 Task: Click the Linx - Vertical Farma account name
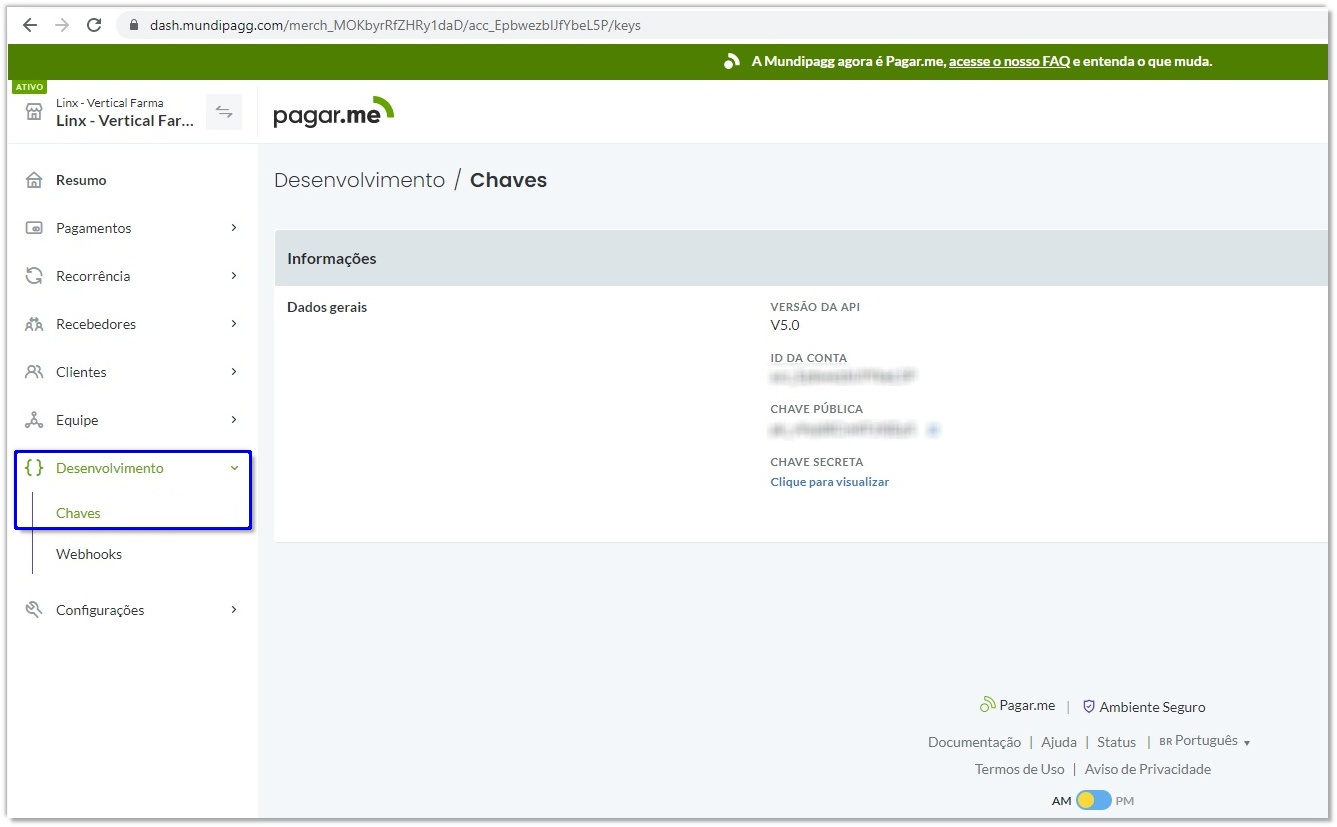[125, 120]
